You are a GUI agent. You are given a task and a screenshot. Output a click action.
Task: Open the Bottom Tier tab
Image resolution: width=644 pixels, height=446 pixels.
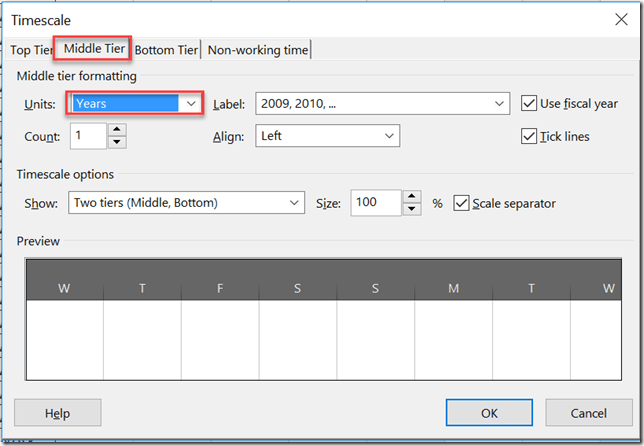tap(166, 50)
